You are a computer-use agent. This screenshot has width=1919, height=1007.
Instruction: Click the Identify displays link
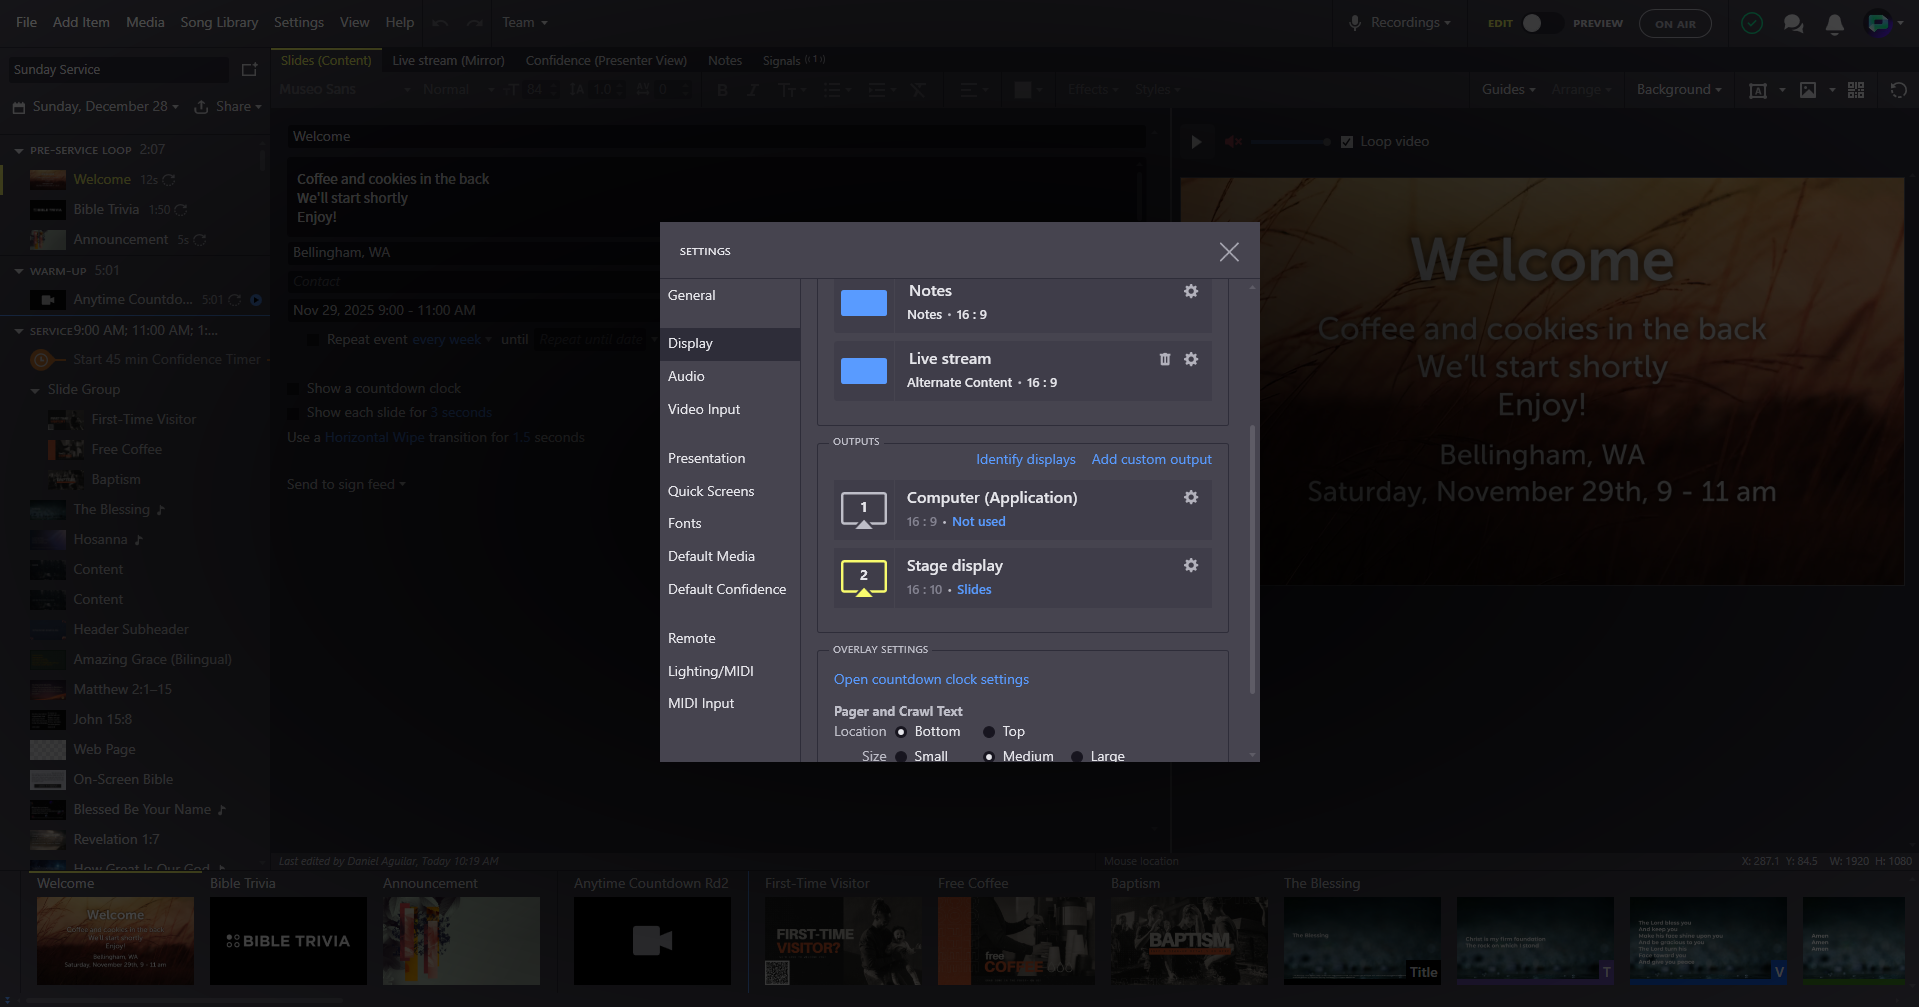tap(1026, 459)
